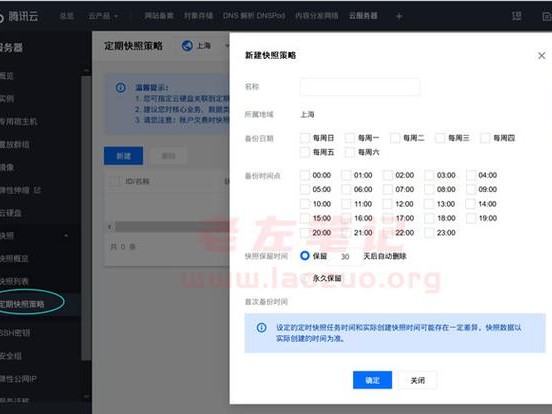Check the 23:00 backup time
Image resolution: width=552 pixels, height=414 pixels.
tap(429, 233)
